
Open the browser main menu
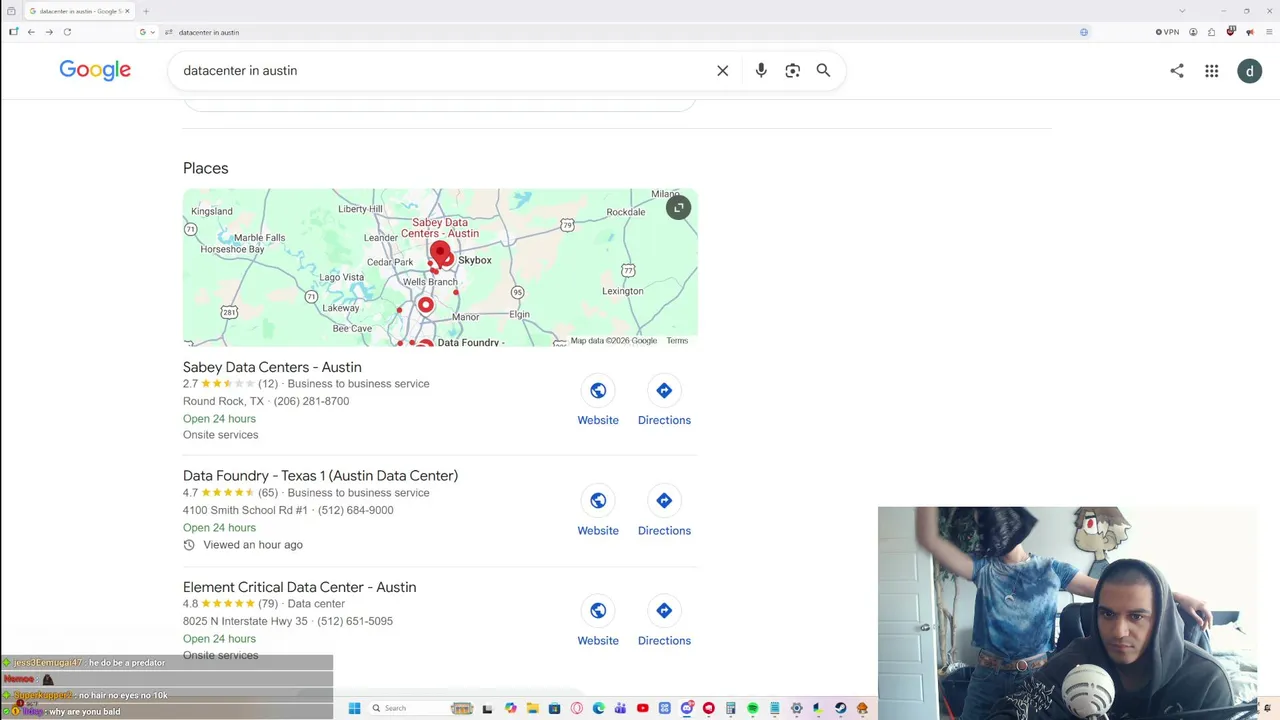(1267, 32)
